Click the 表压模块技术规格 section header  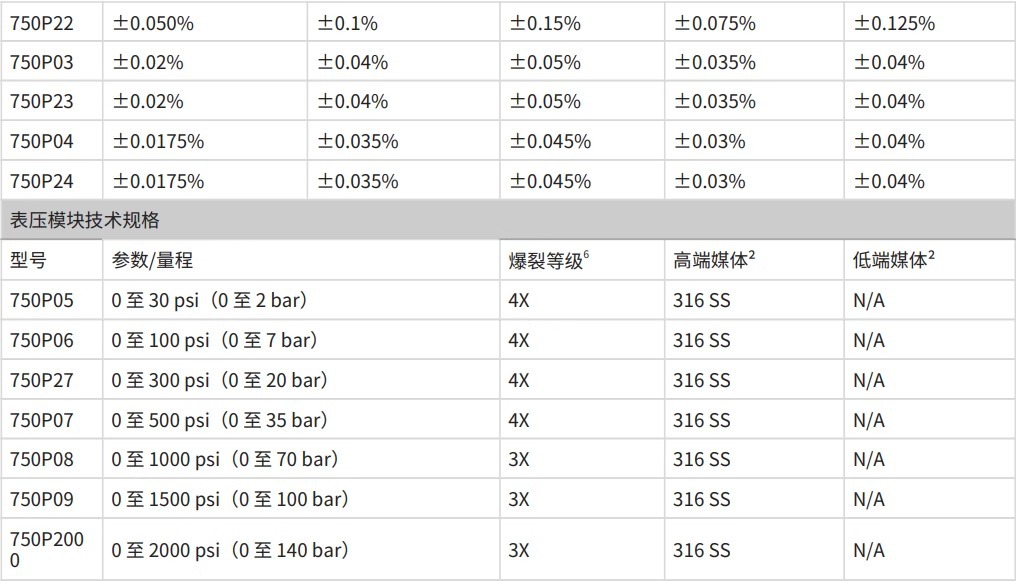coord(85,220)
